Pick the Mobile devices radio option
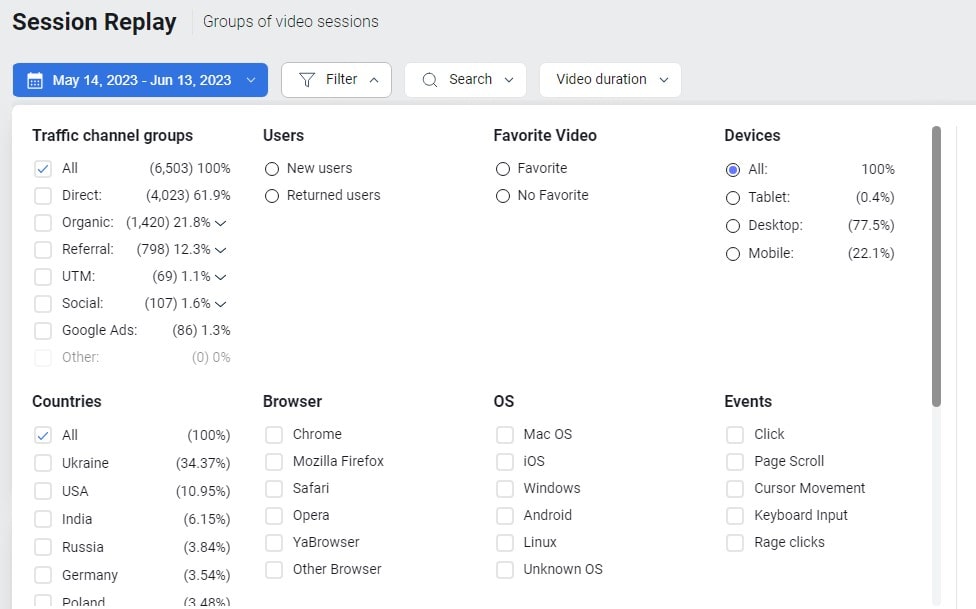This screenshot has width=976, height=609. (733, 254)
